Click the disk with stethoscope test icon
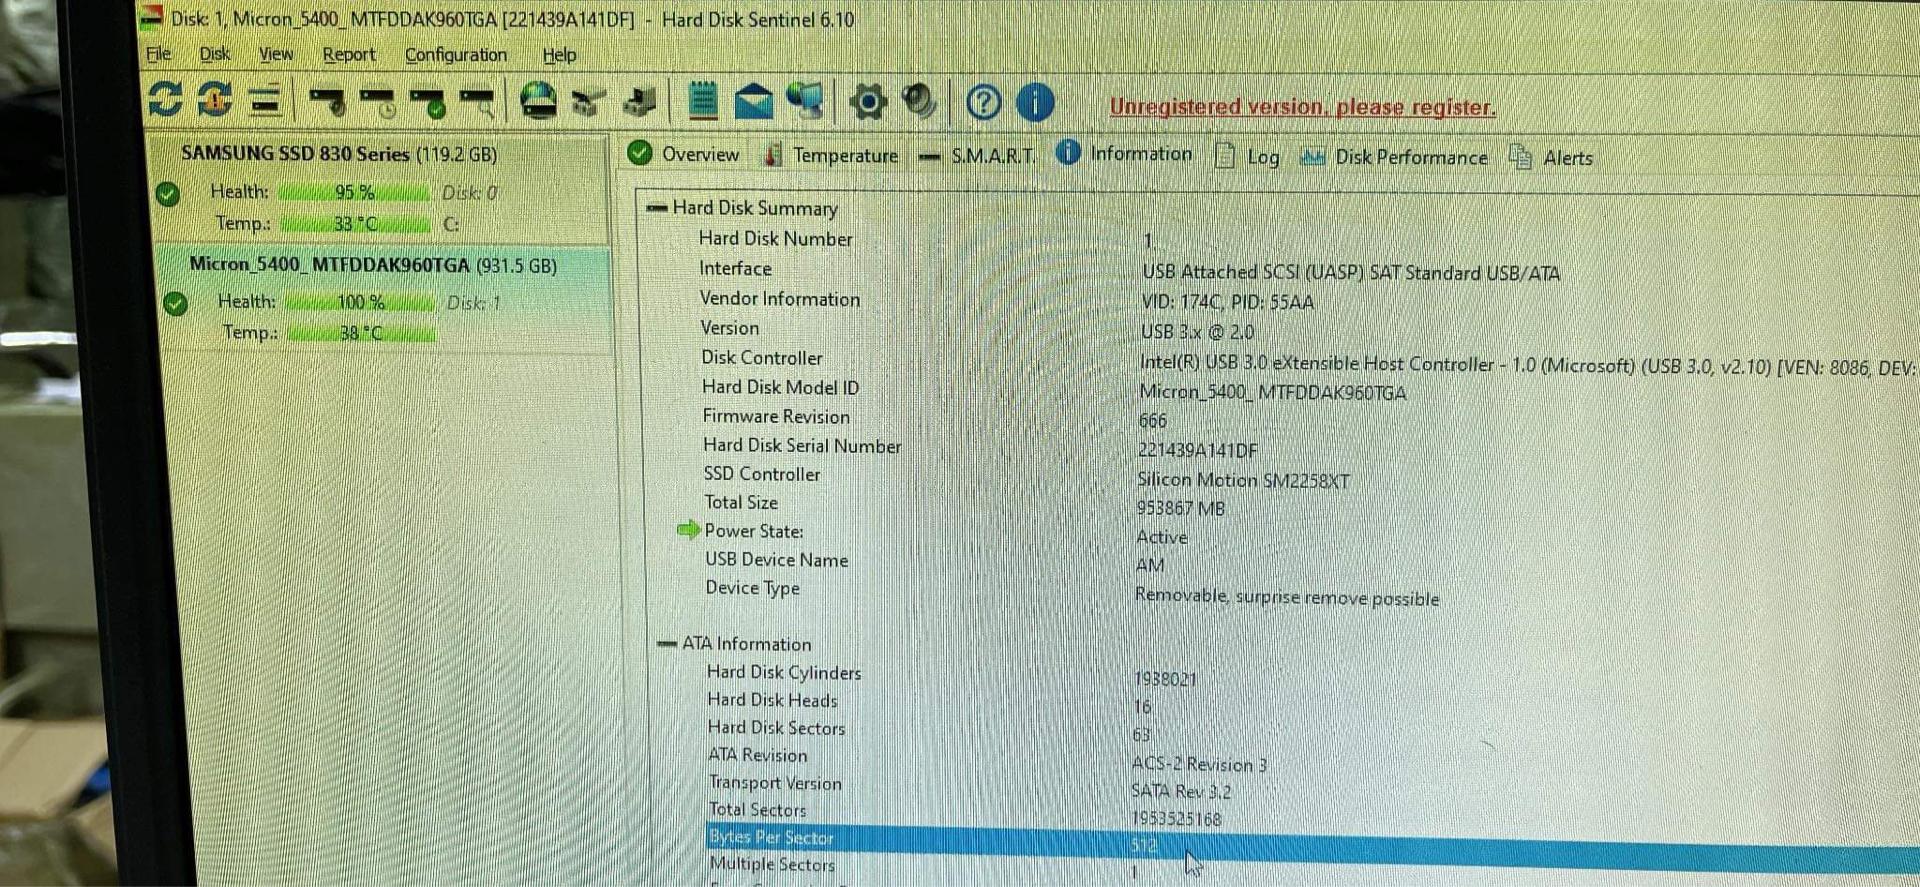 click(x=327, y=102)
